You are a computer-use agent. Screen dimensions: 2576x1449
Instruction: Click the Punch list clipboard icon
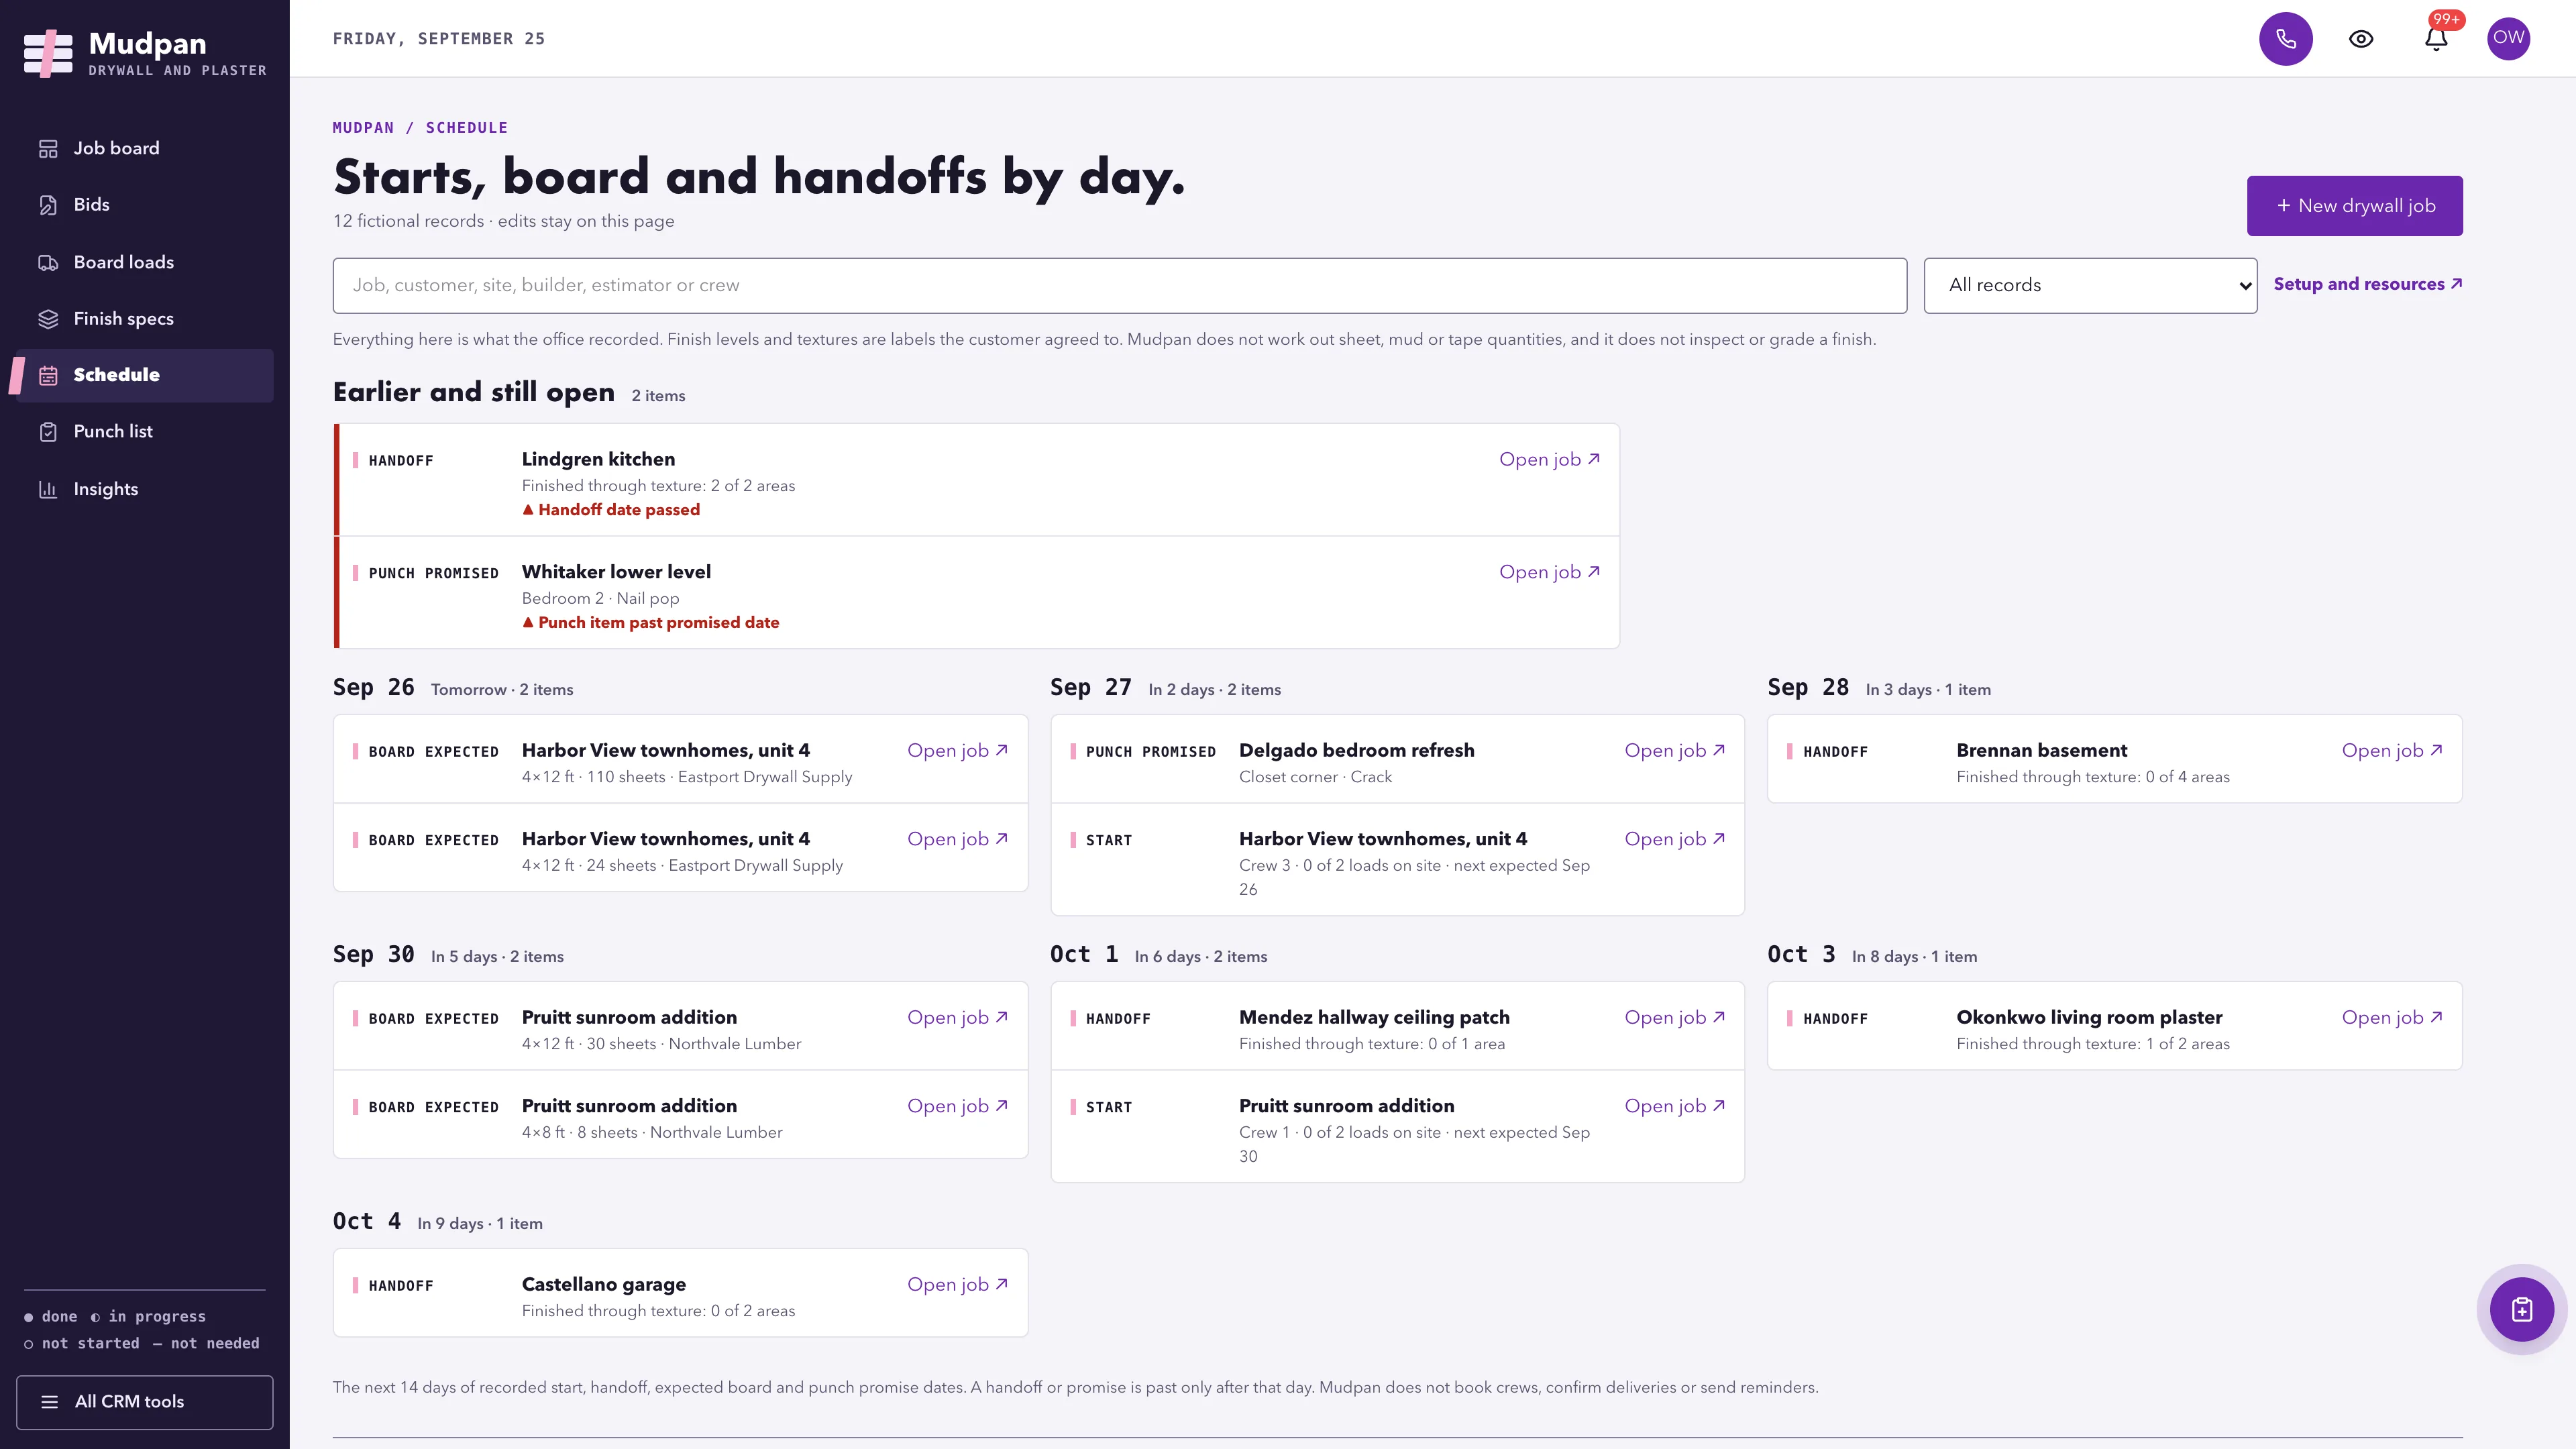pos(48,432)
